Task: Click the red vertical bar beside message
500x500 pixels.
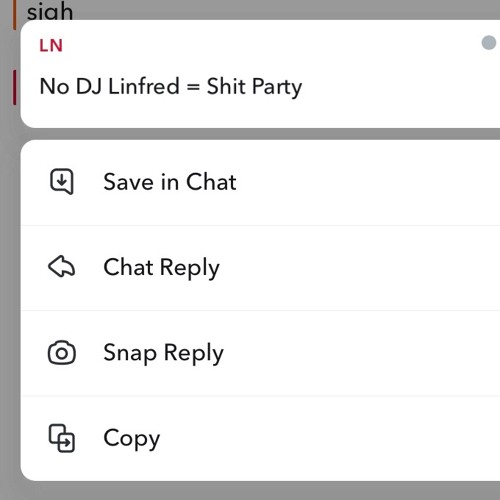Action: [x=15, y=87]
